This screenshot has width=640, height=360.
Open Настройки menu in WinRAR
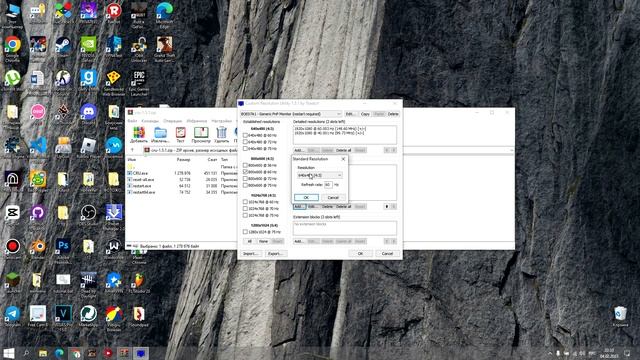pos(222,121)
